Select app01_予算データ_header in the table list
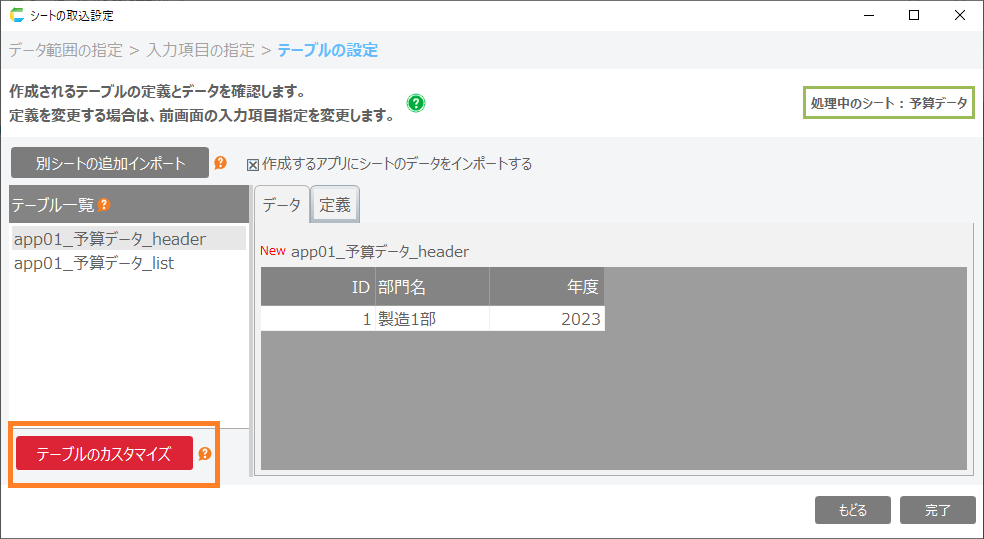 pyautogui.click(x=110, y=239)
